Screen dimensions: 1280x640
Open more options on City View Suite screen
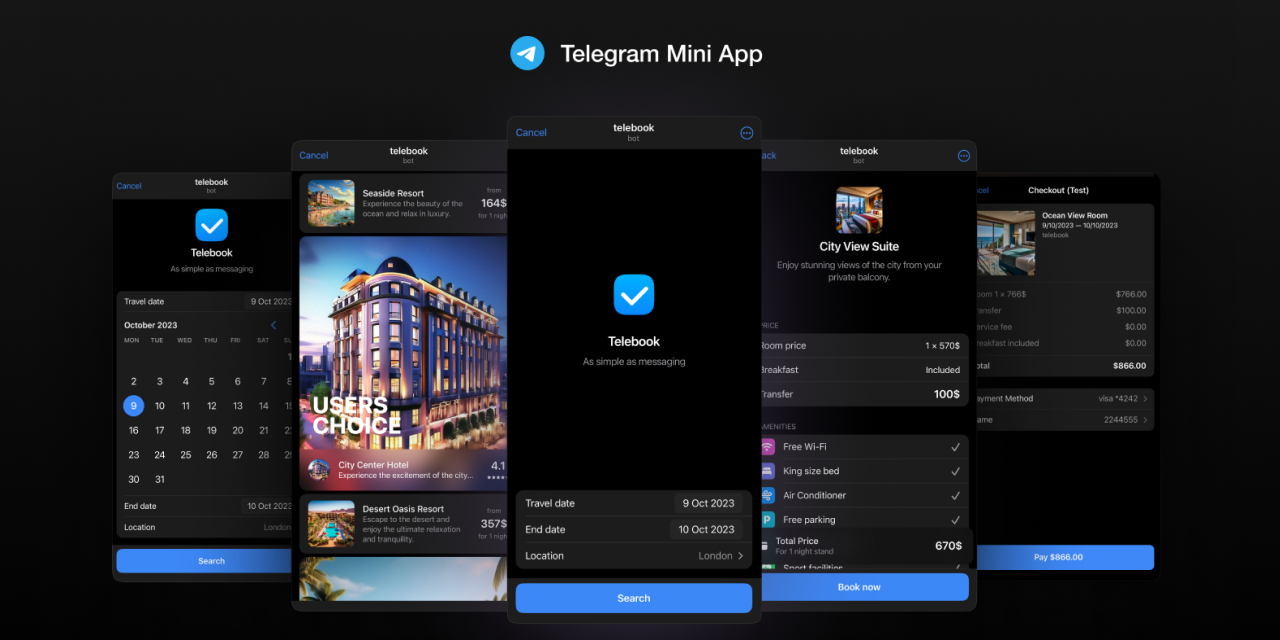[964, 156]
